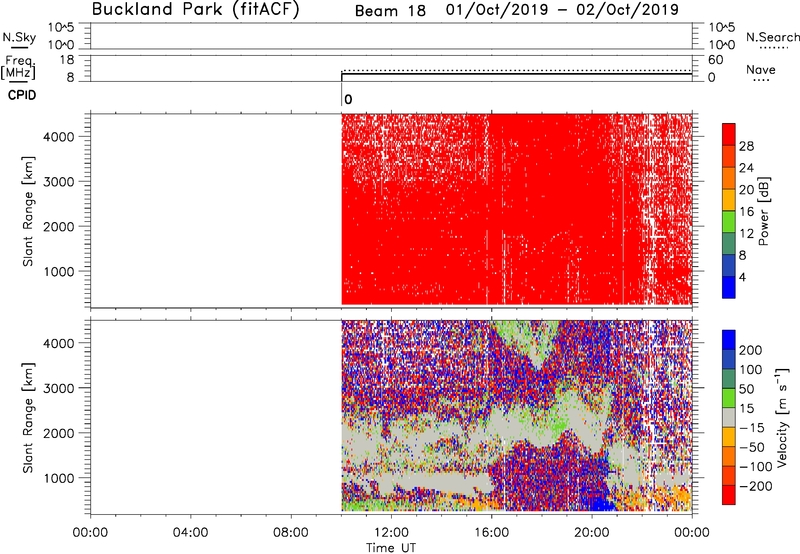The width and height of the screenshot is (800, 554).
Task: Click the '4000' tick of the power panel
Action: [x=59, y=137]
